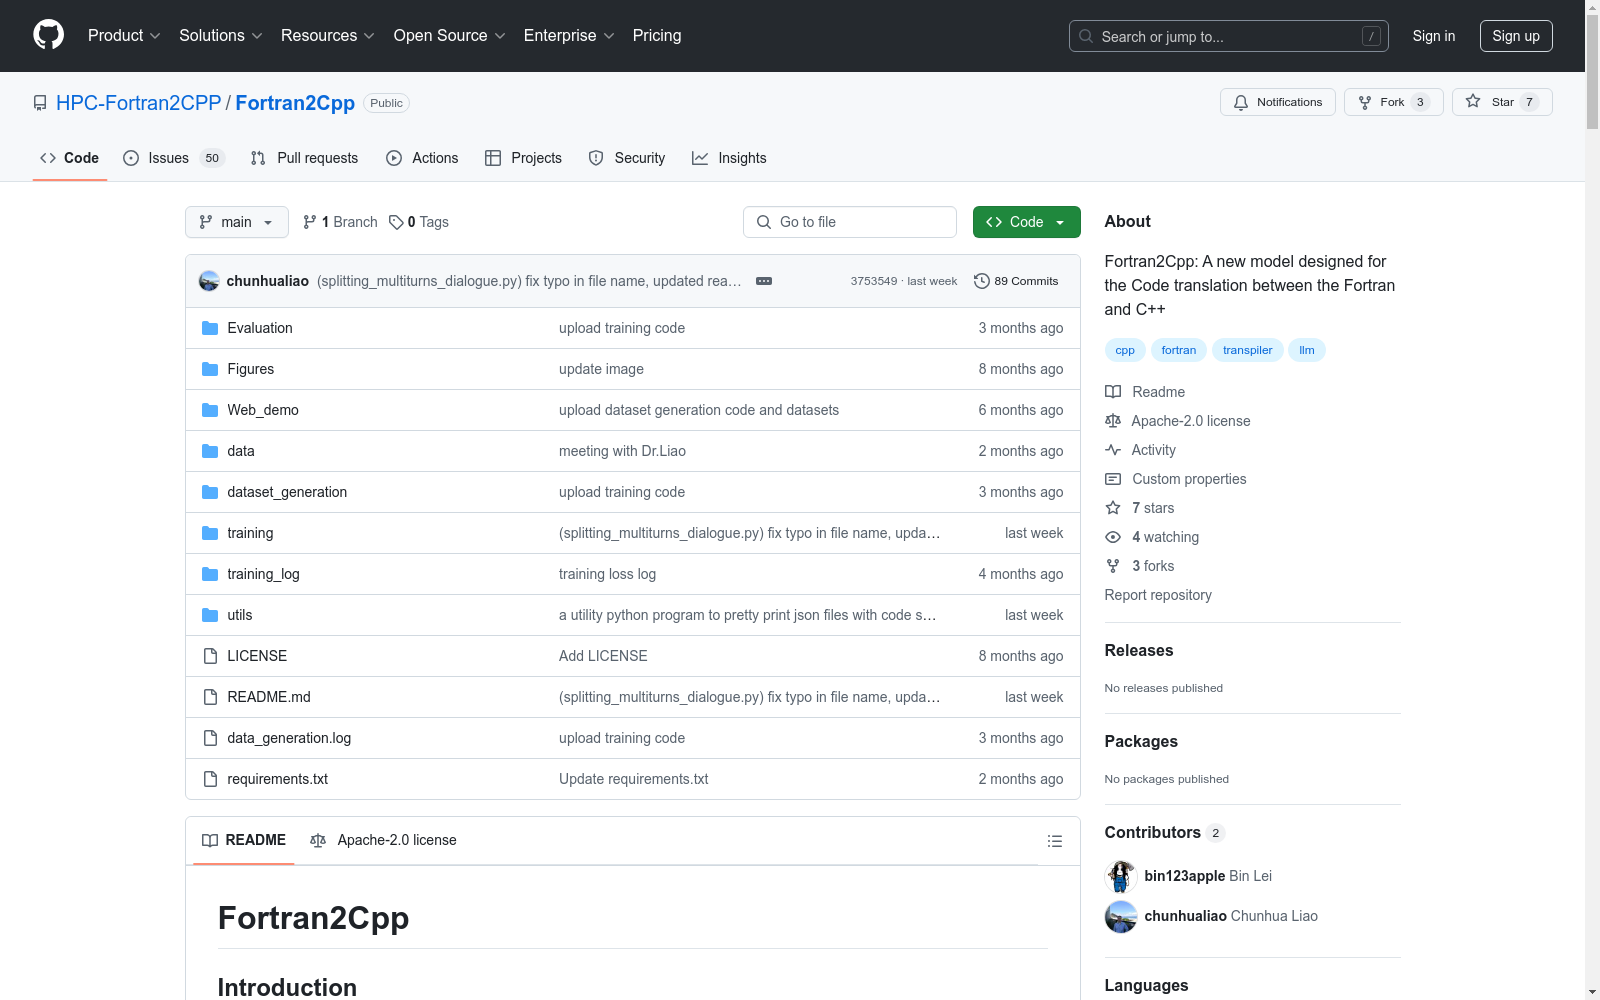This screenshot has width=1600, height=1000.
Task: Click the 7 stars link
Action: pyautogui.click(x=1153, y=508)
